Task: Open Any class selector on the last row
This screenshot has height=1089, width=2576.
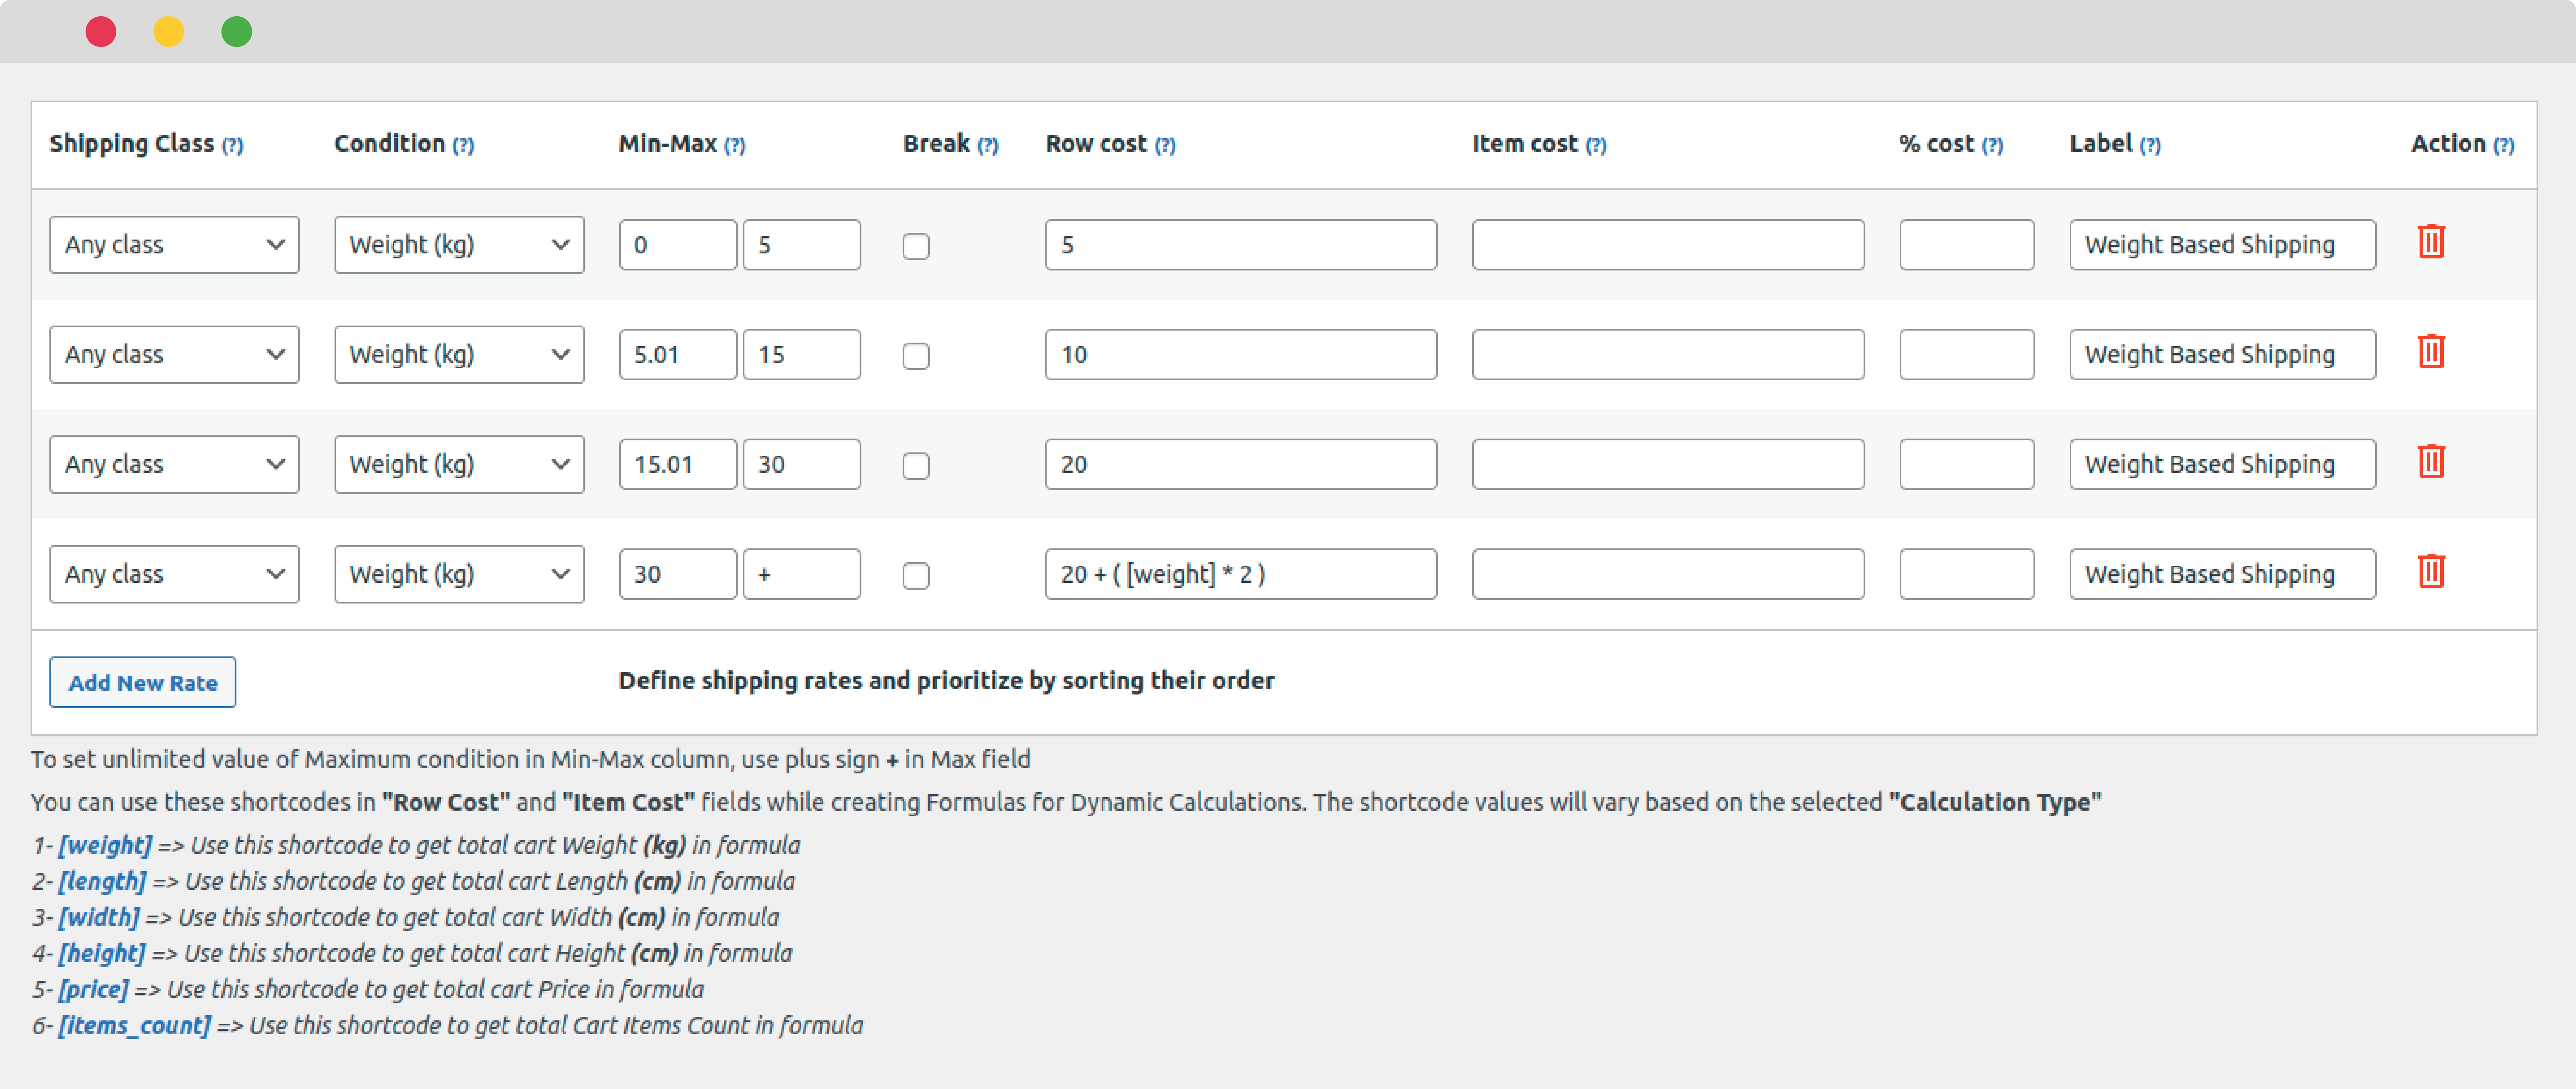Action: pyautogui.click(x=174, y=573)
